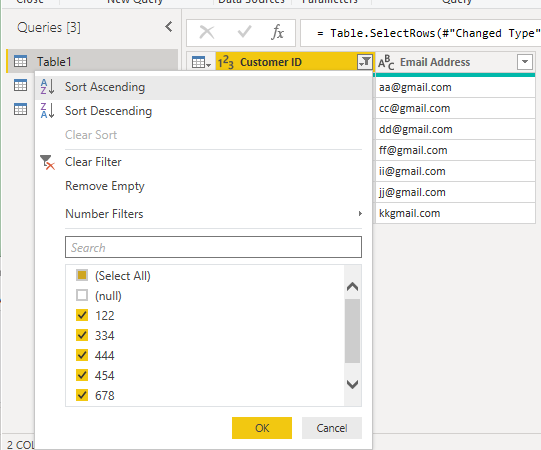The image size is (541, 450).
Task: Cancel formula edit with X icon
Action: coord(207,33)
